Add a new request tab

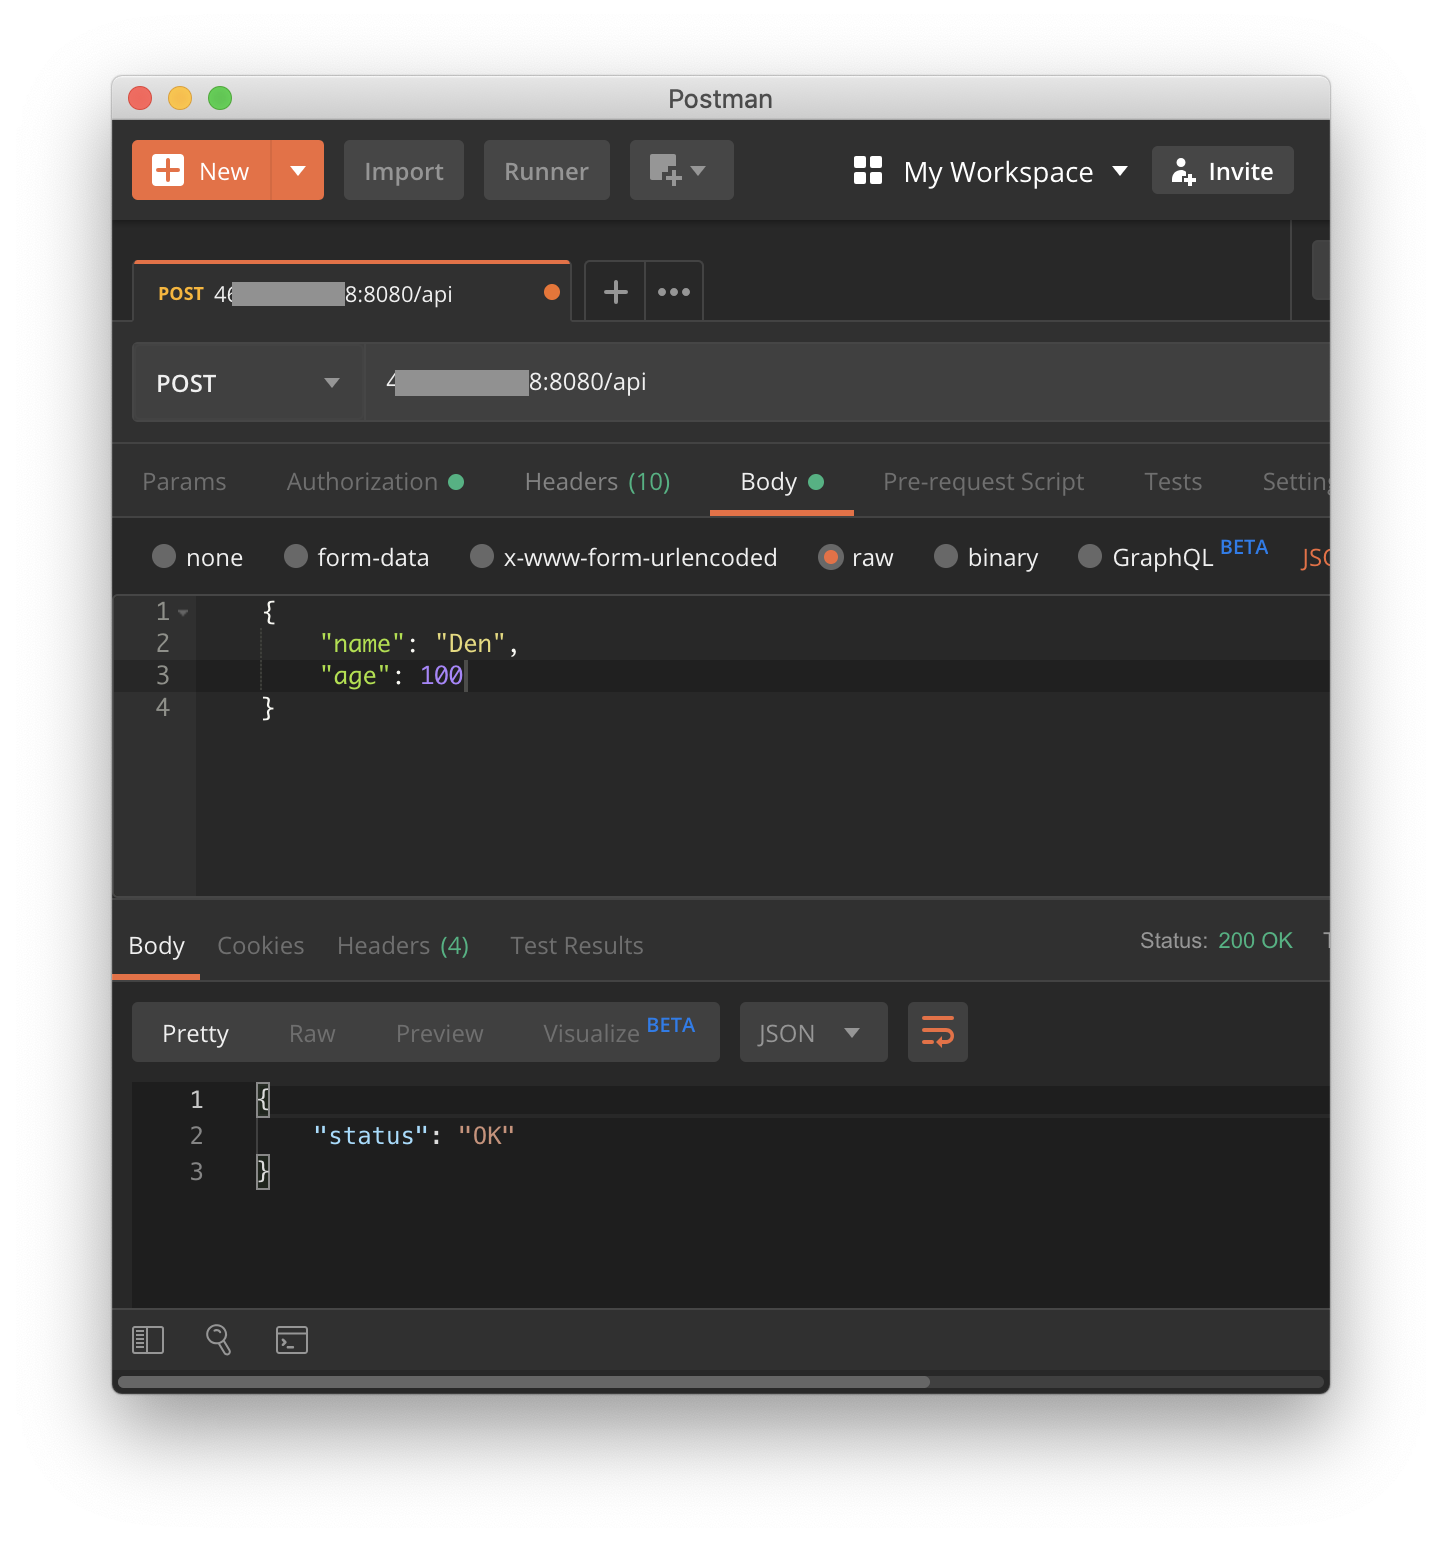coord(615,292)
